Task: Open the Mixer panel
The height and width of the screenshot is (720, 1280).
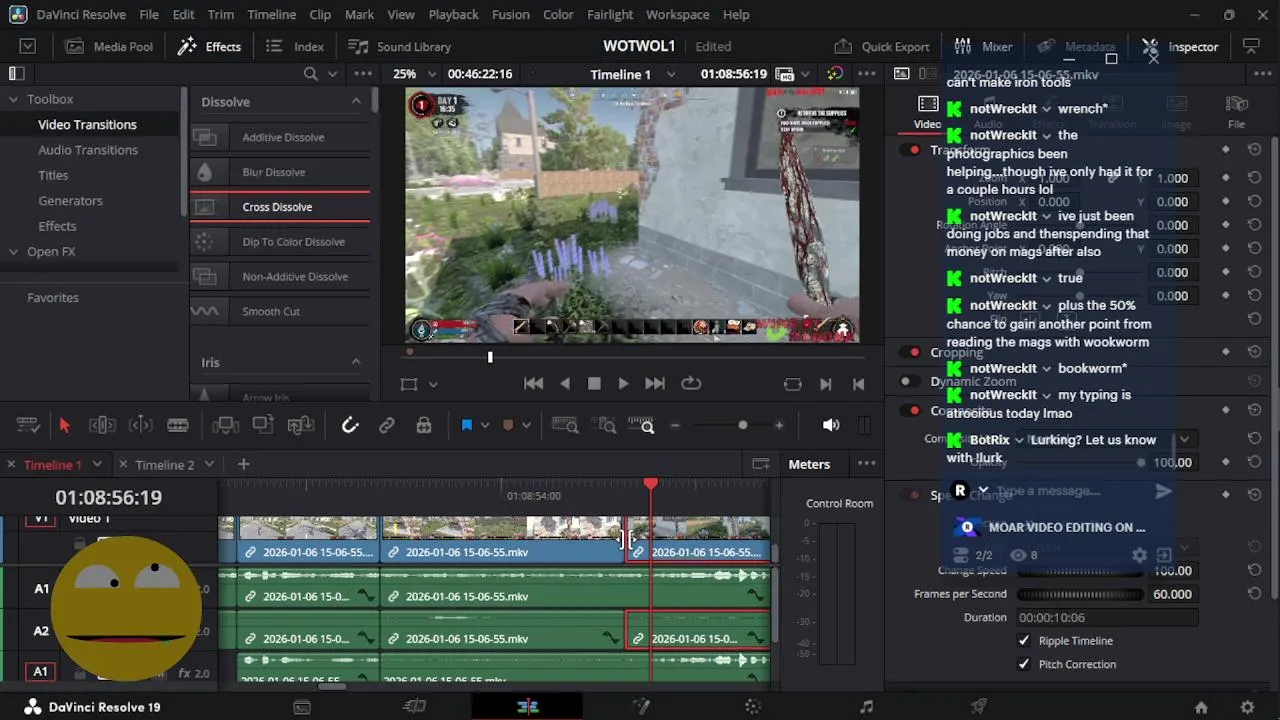Action: click(983, 46)
